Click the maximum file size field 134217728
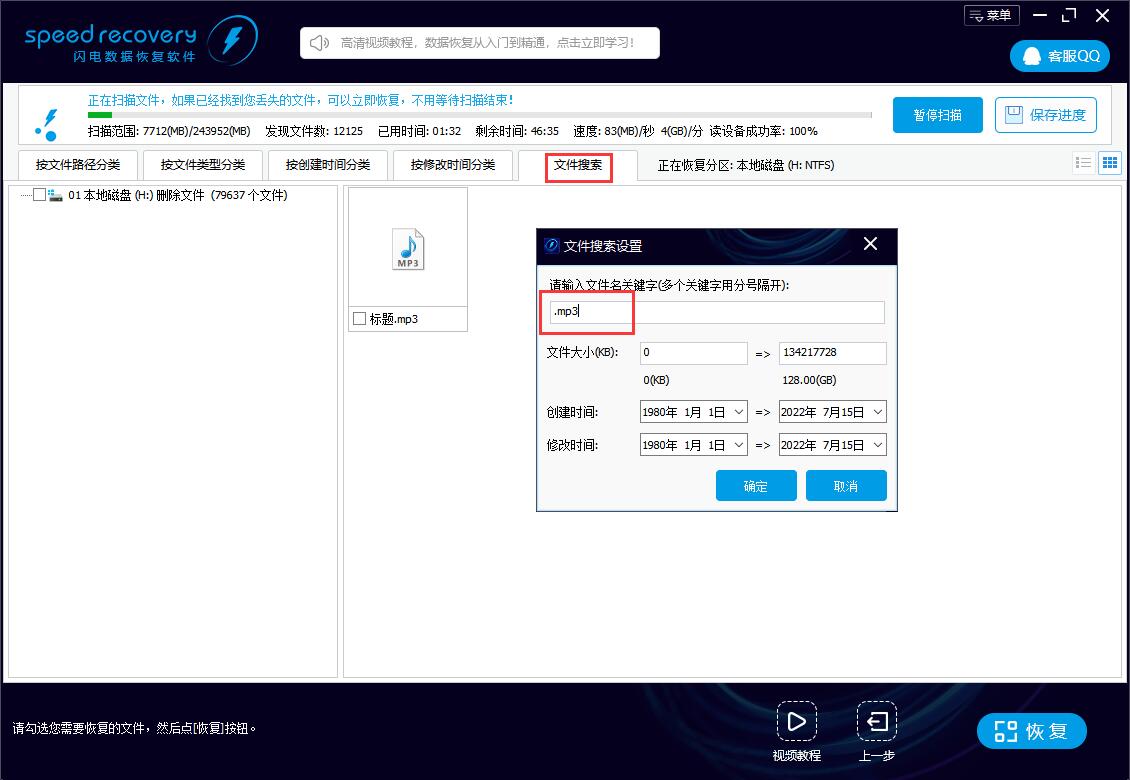The height and width of the screenshot is (780, 1130). coord(832,353)
